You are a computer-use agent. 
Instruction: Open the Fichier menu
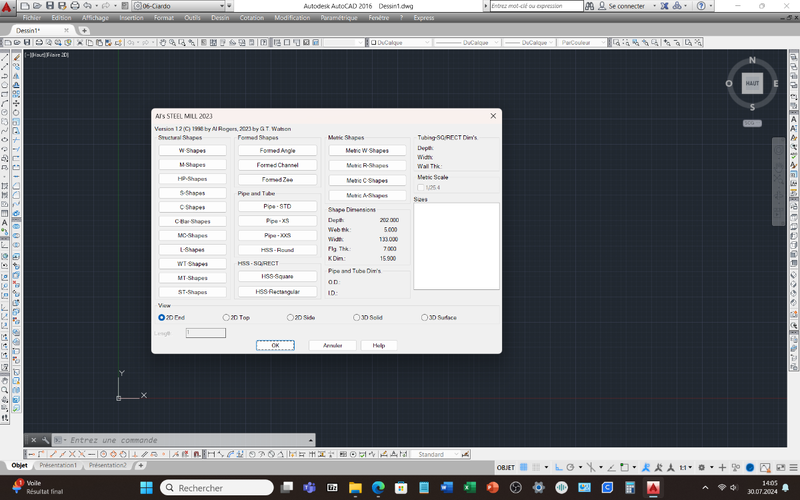pyautogui.click(x=32, y=18)
